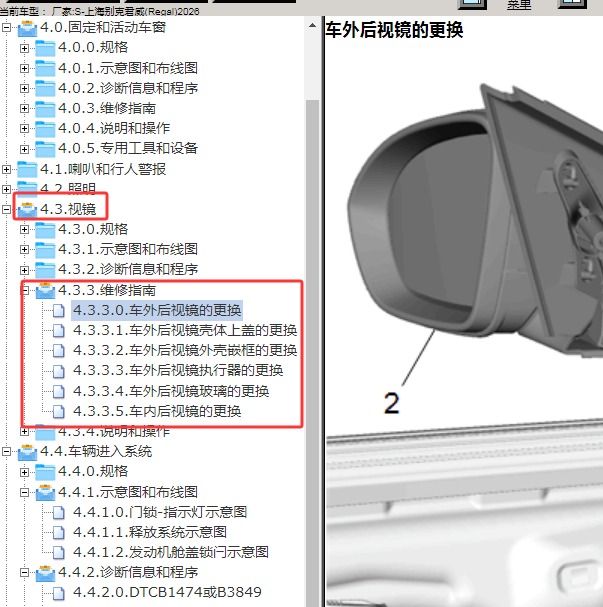Expand the 4.3.0.规格 node
Viewport: 603px width, 607px height.
tap(24, 230)
